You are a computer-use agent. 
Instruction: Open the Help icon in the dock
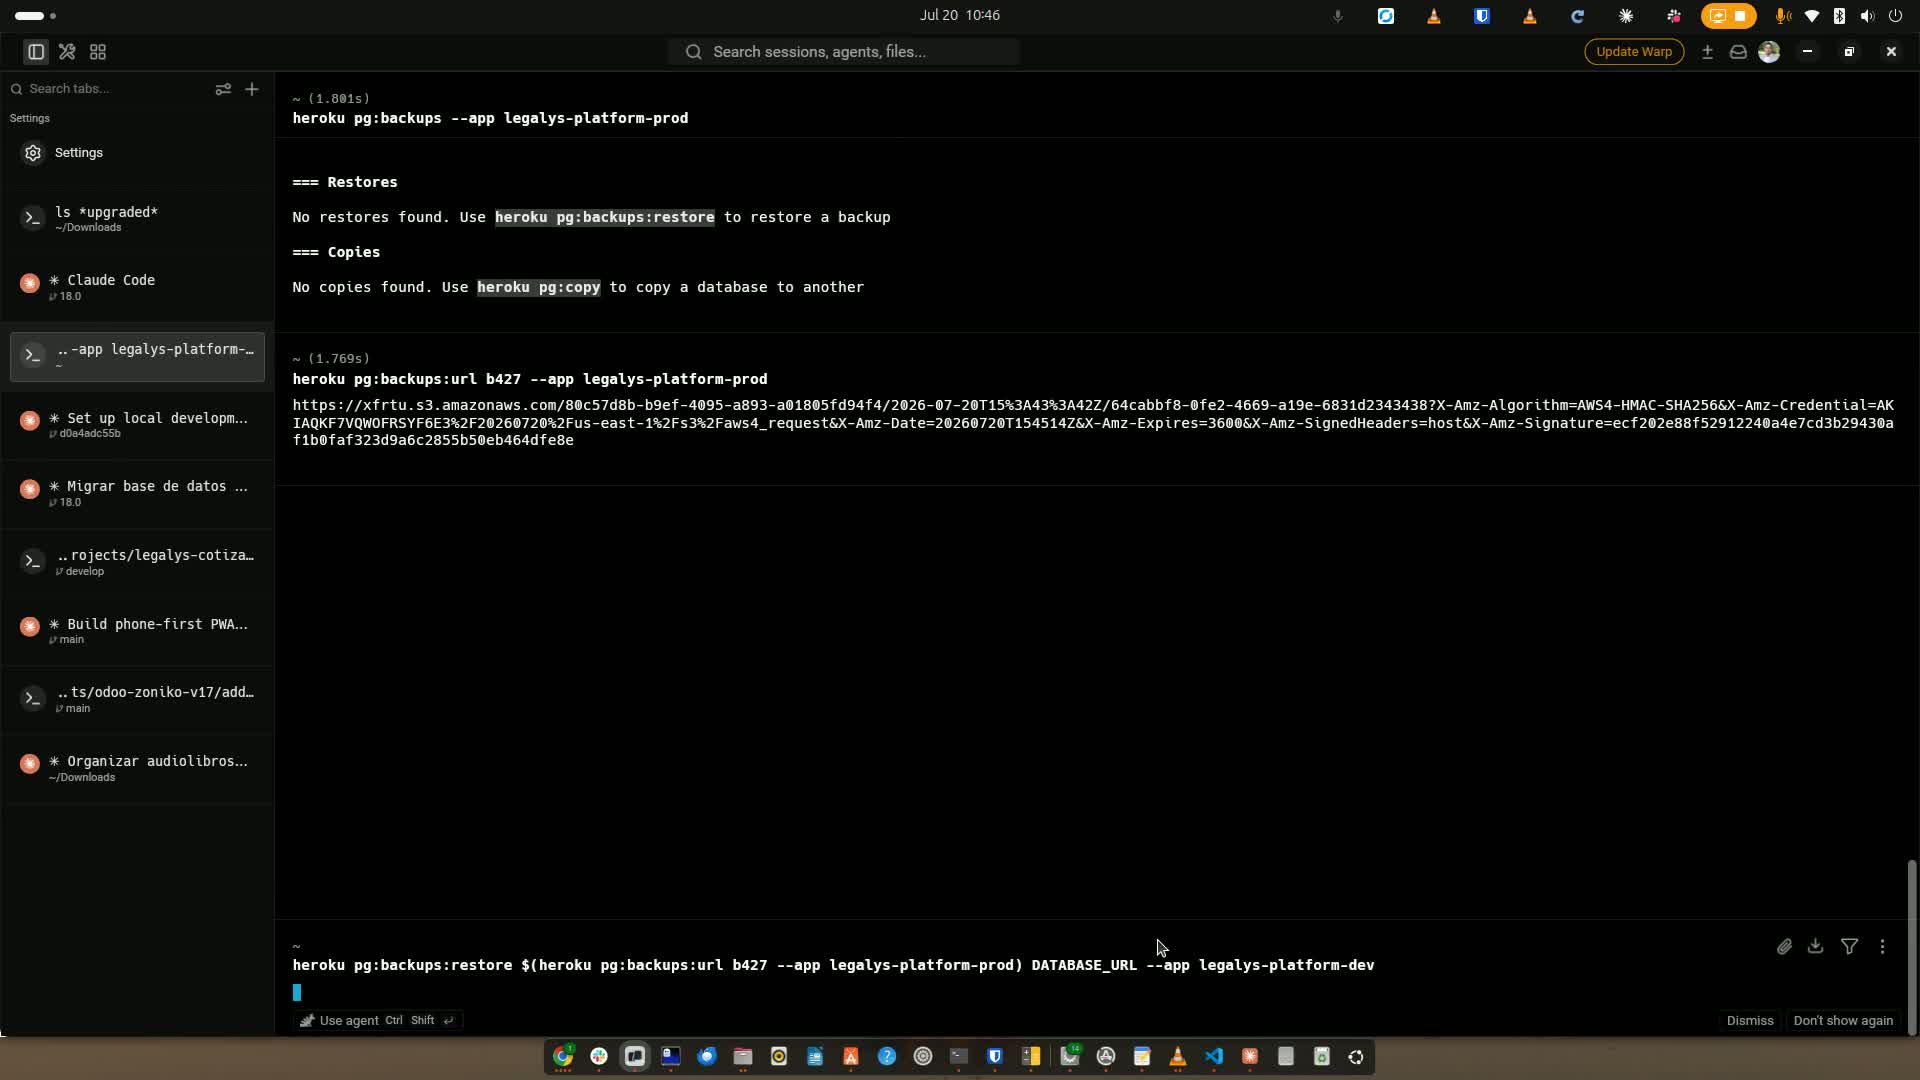pos(887,1056)
